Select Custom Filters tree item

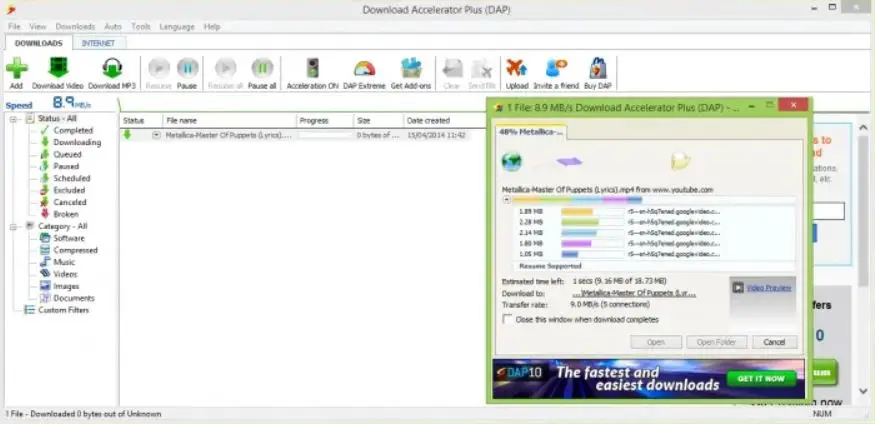pos(63,310)
